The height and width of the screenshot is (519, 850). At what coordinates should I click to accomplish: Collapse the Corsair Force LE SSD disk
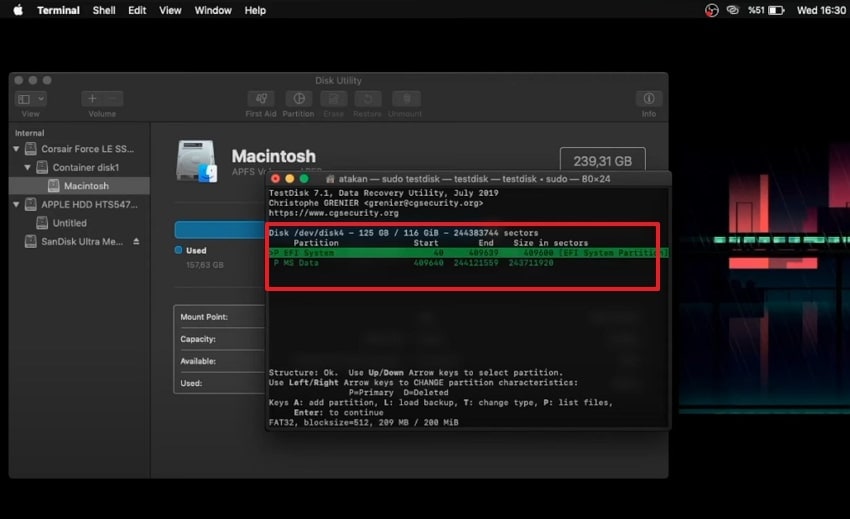click(x=16, y=149)
